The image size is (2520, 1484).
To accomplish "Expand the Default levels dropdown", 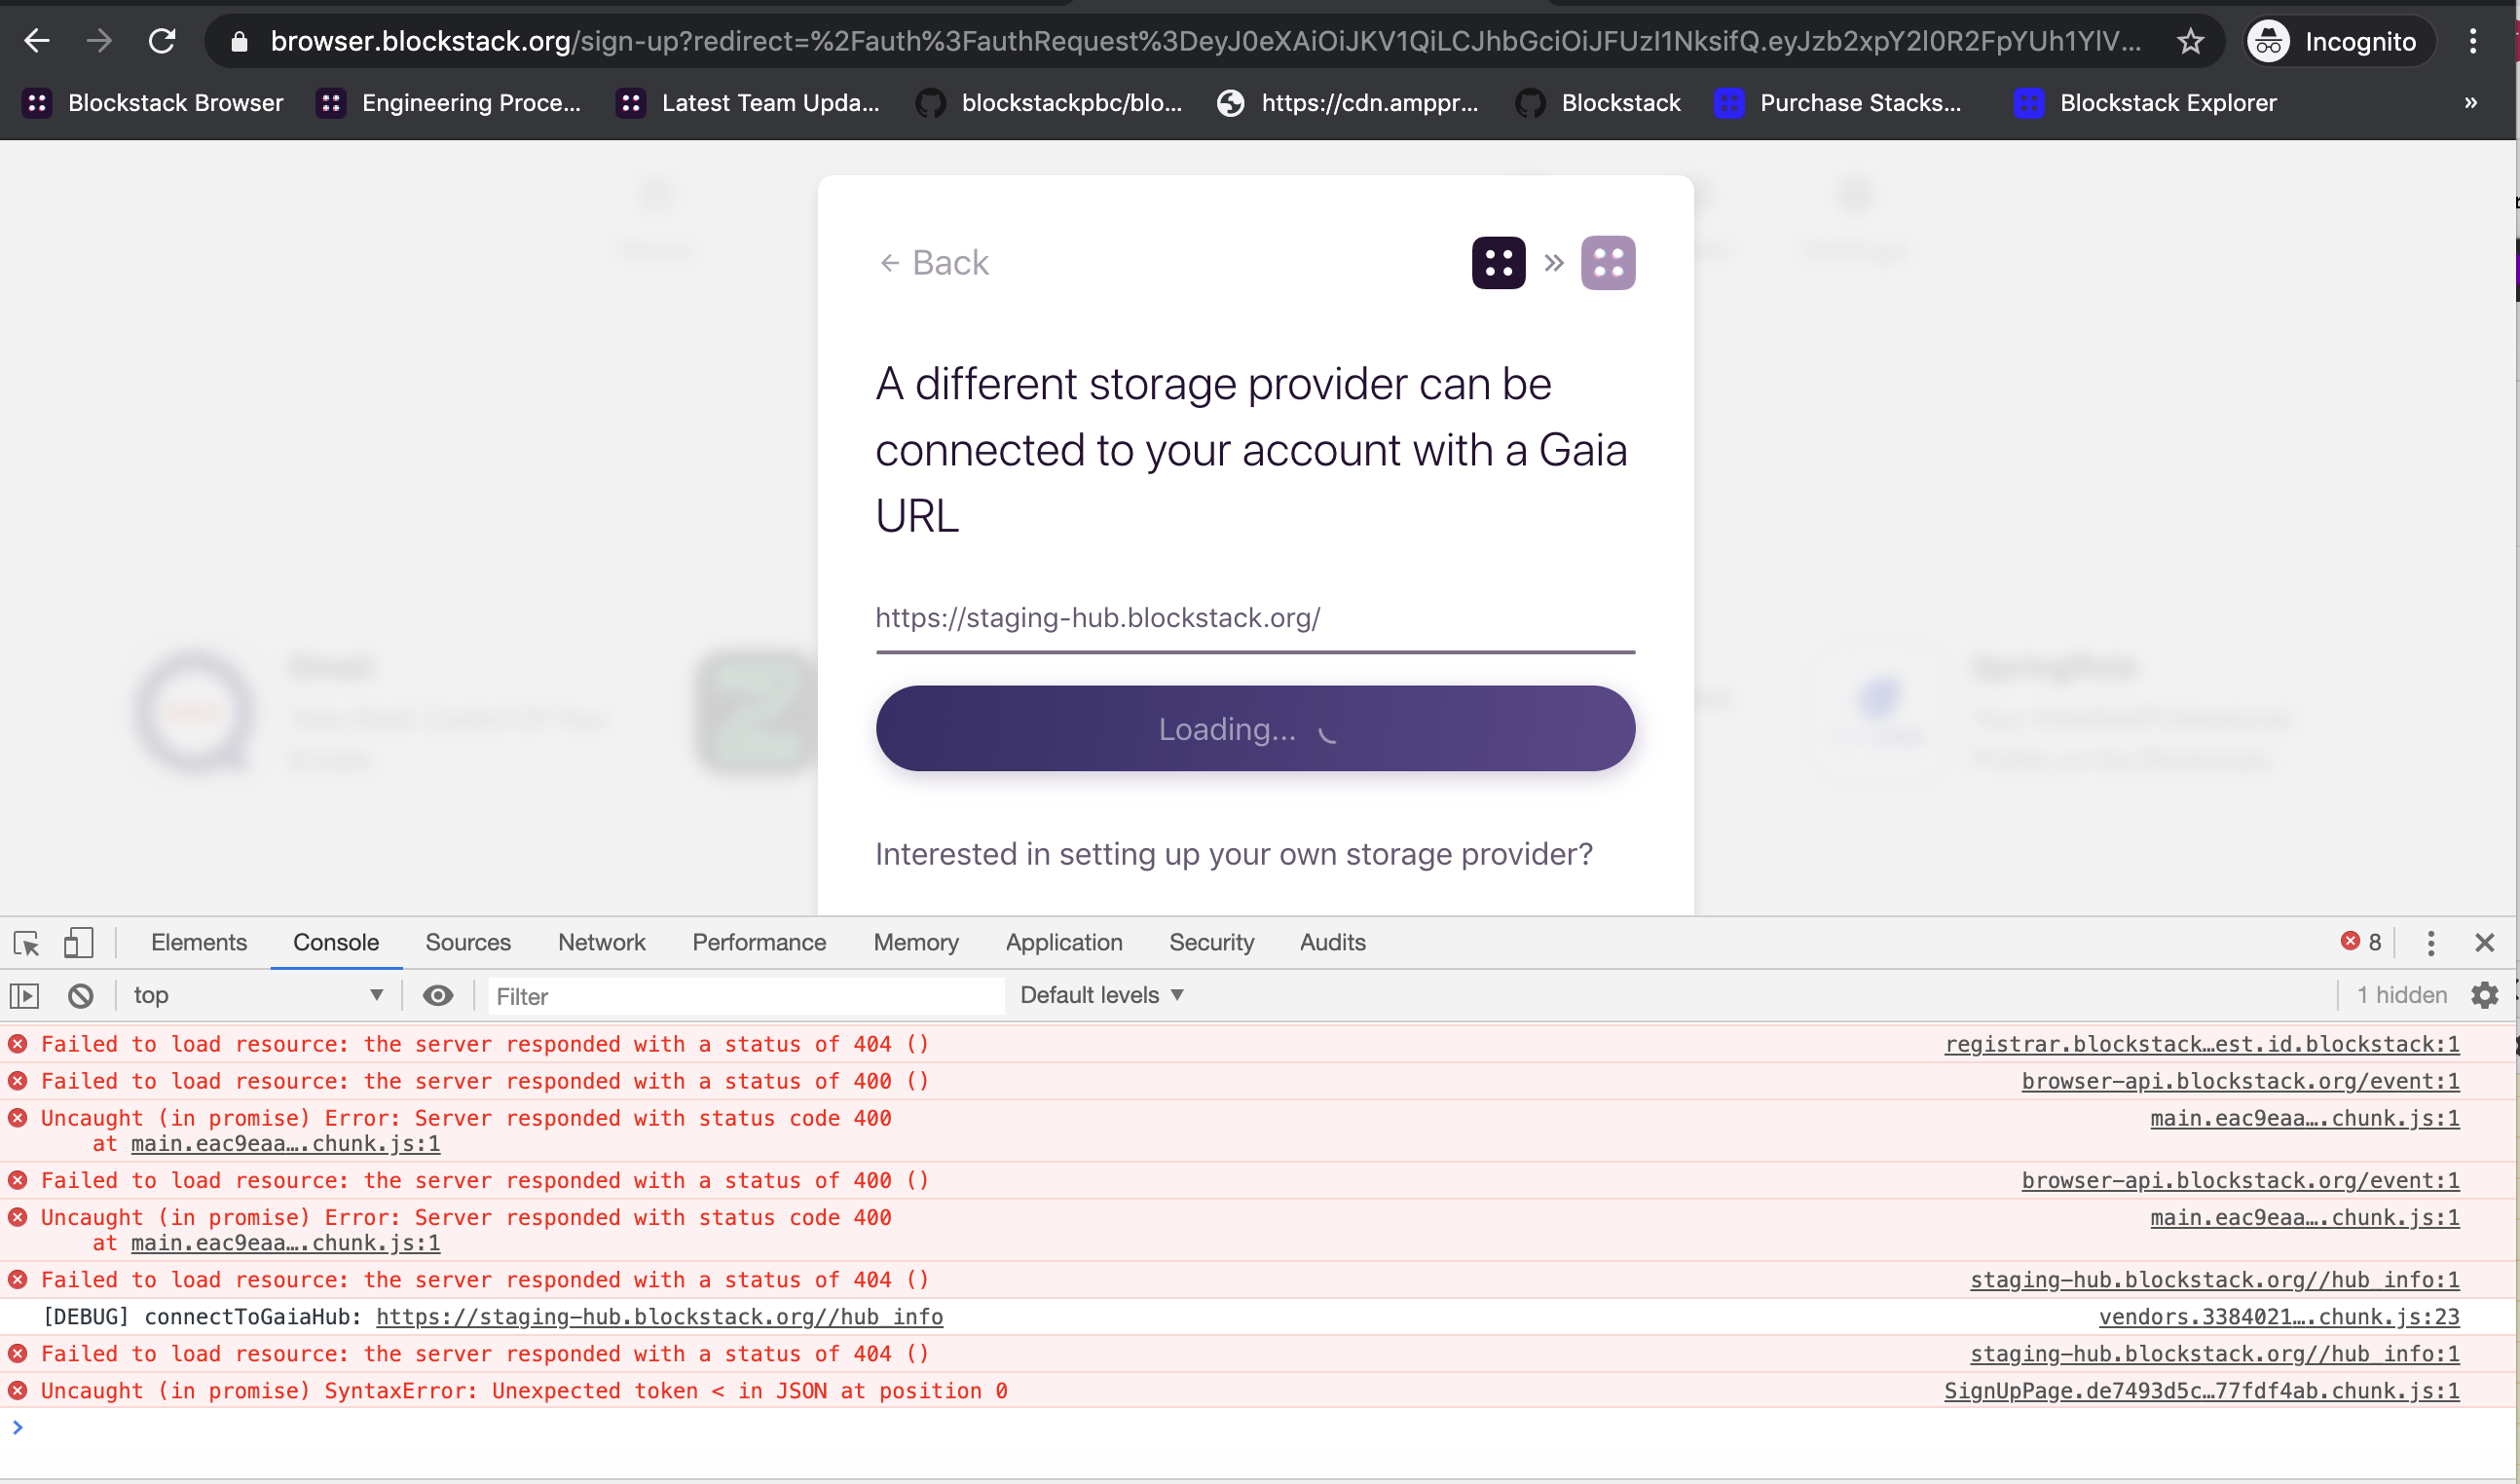I will [1101, 995].
